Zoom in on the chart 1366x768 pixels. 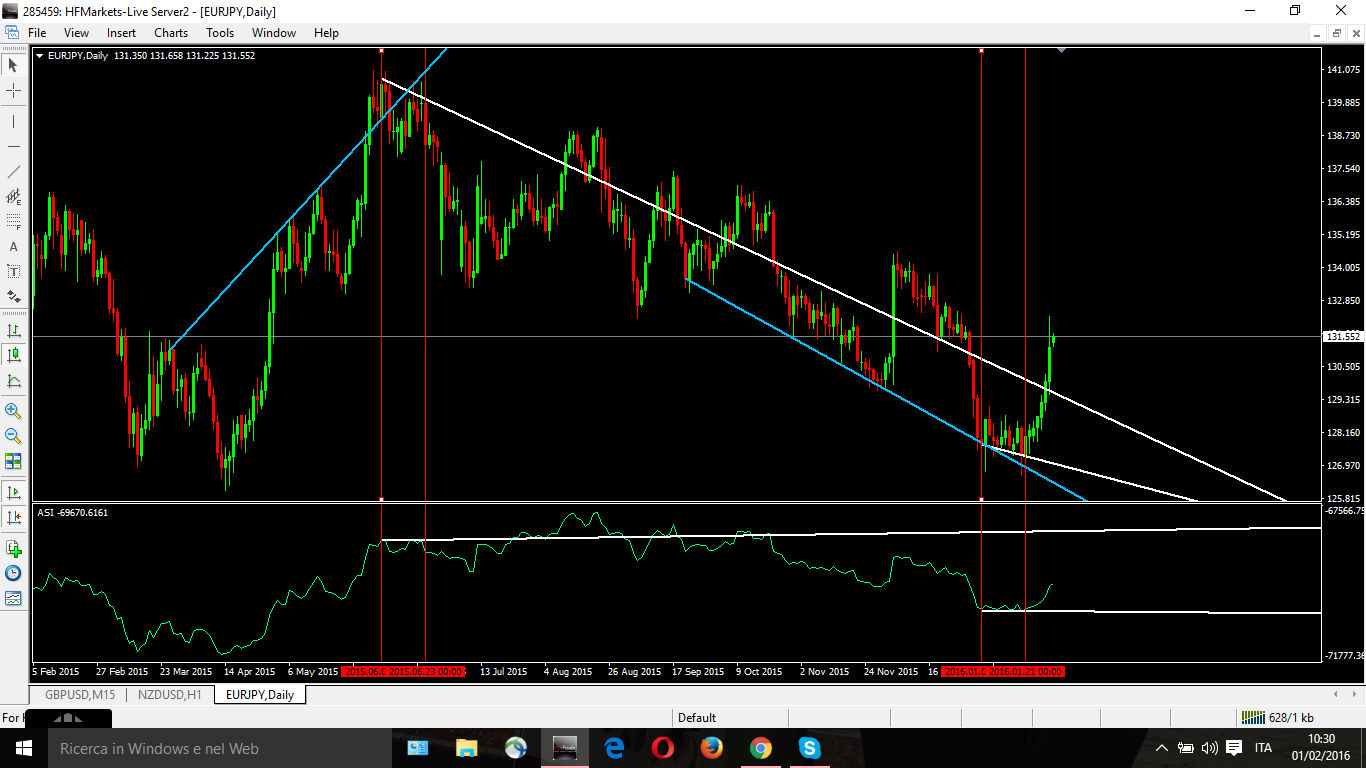pos(13,410)
